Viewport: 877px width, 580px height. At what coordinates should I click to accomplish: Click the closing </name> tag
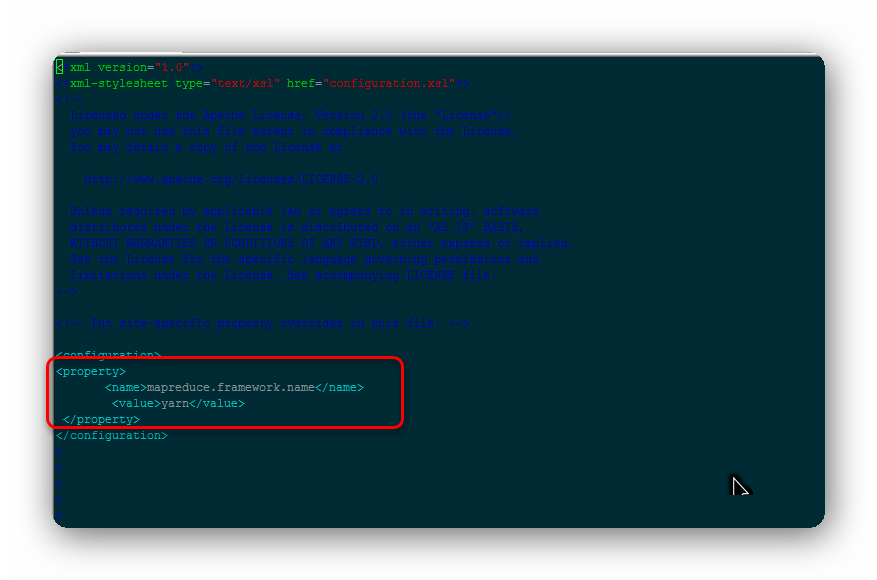click(x=339, y=388)
